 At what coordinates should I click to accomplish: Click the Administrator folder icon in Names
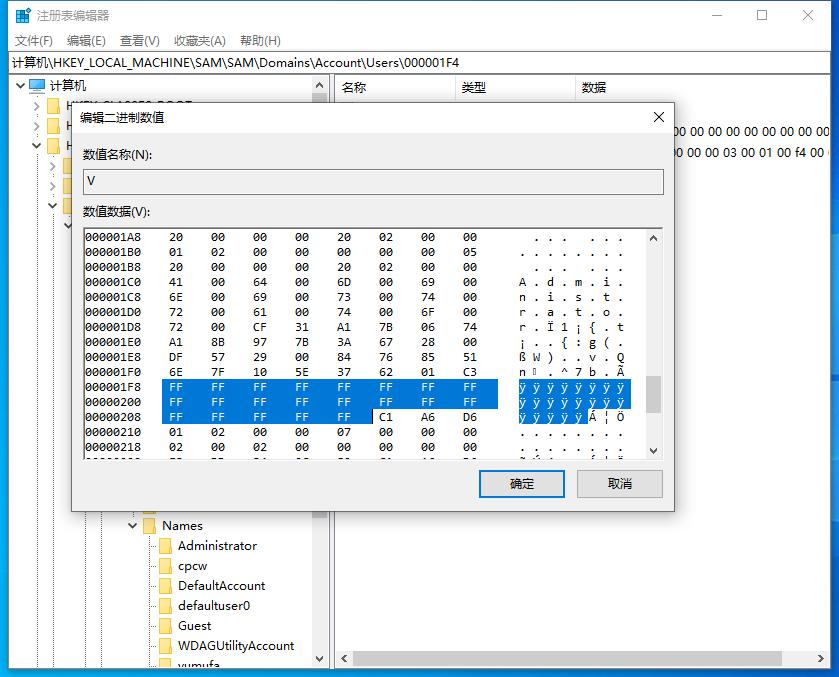pyautogui.click(x=165, y=546)
